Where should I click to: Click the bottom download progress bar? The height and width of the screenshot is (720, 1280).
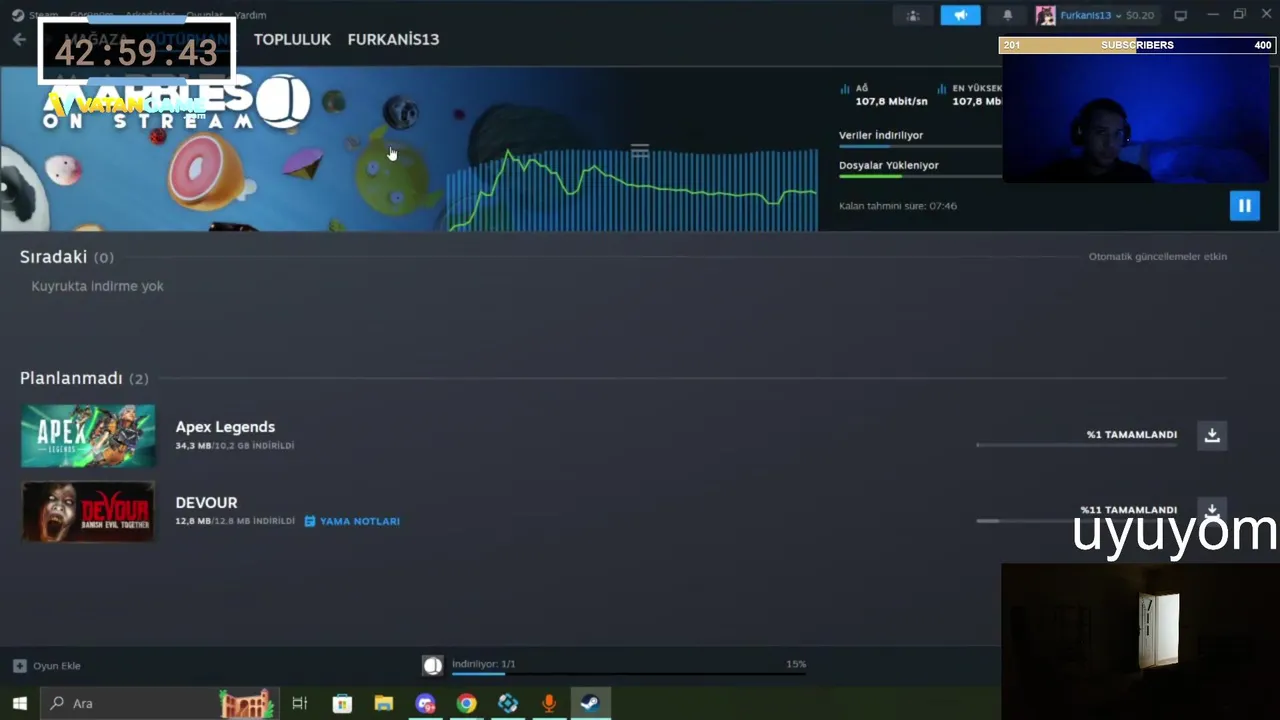628,674
